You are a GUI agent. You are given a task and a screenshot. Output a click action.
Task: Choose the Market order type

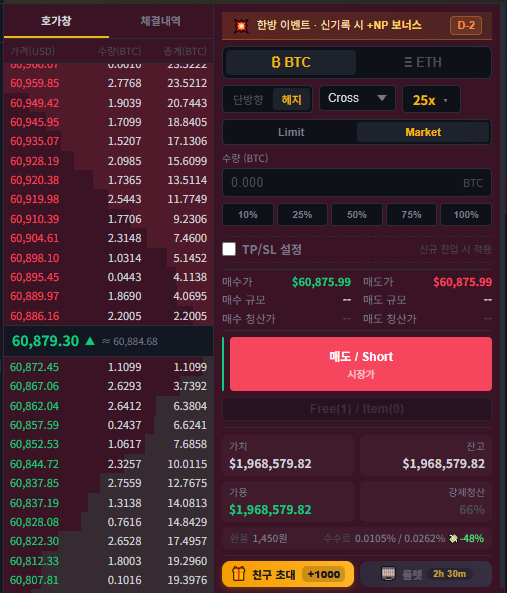(x=423, y=132)
